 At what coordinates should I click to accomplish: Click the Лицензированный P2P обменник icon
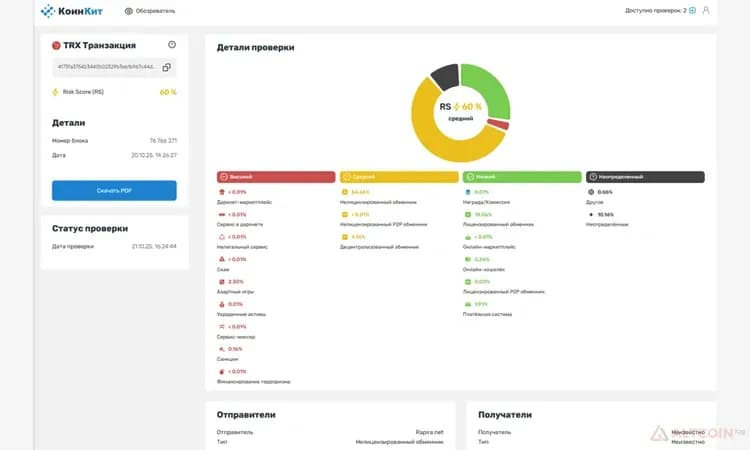(468, 282)
